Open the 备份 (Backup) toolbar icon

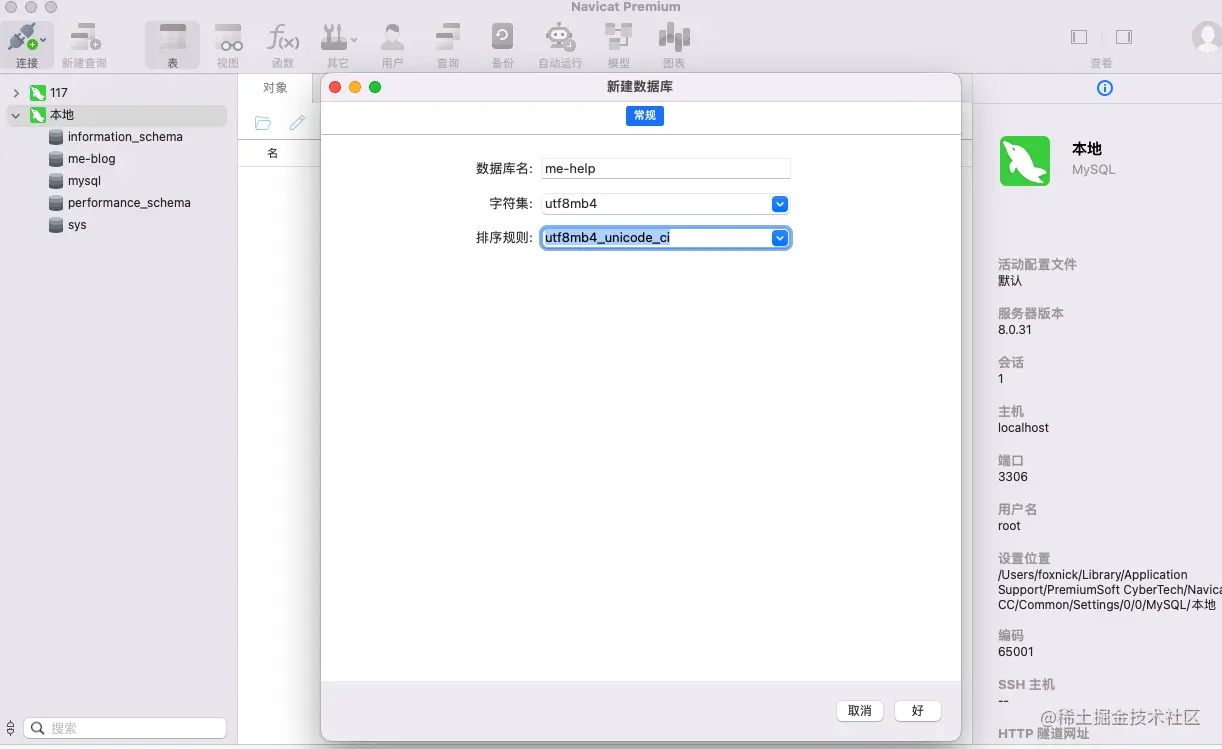(x=502, y=38)
